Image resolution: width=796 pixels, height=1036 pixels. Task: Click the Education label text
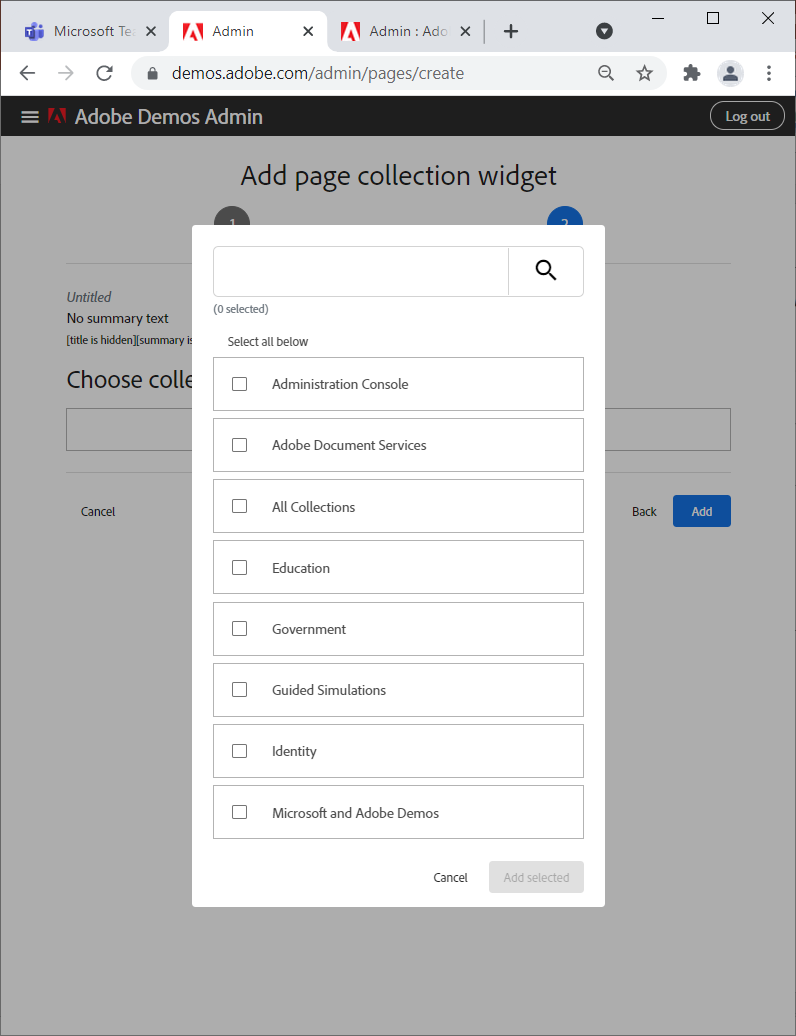(x=301, y=568)
